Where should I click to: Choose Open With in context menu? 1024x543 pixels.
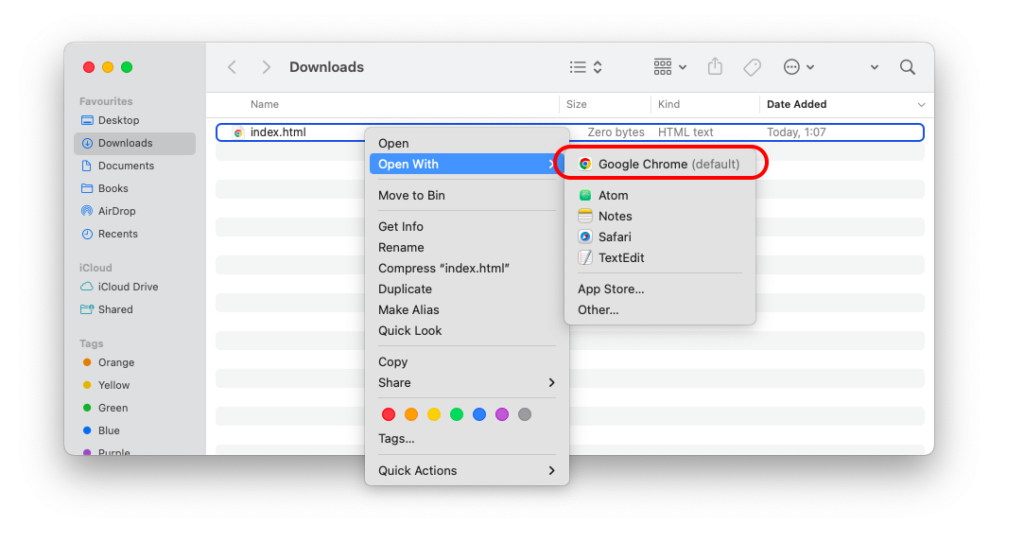466,164
